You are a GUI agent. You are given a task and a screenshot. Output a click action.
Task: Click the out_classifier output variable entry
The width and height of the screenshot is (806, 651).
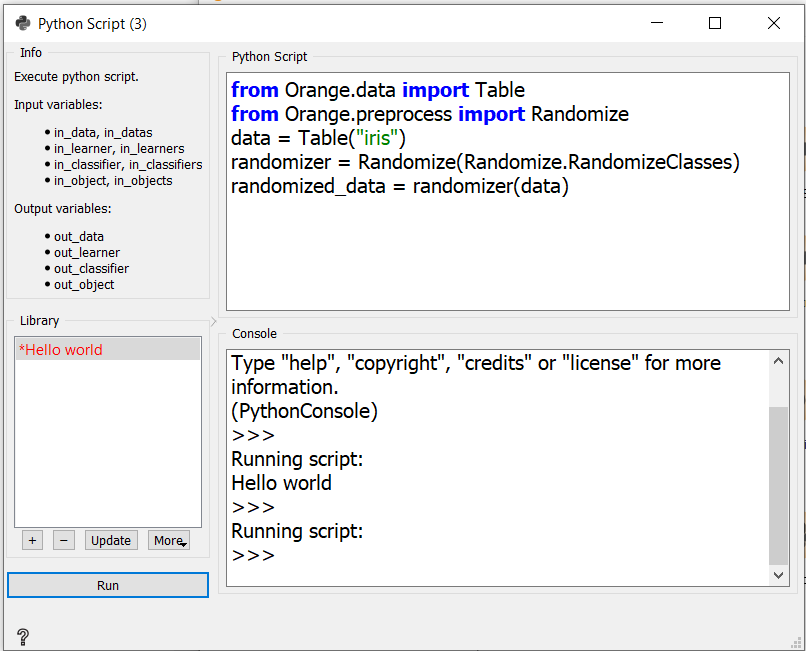click(90, 268)
